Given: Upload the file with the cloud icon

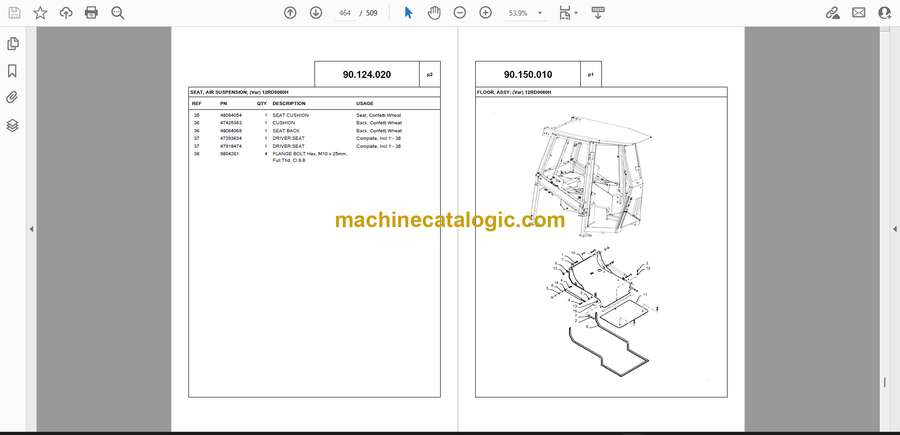Looking at the screenshot, I should tap(66, 13).
